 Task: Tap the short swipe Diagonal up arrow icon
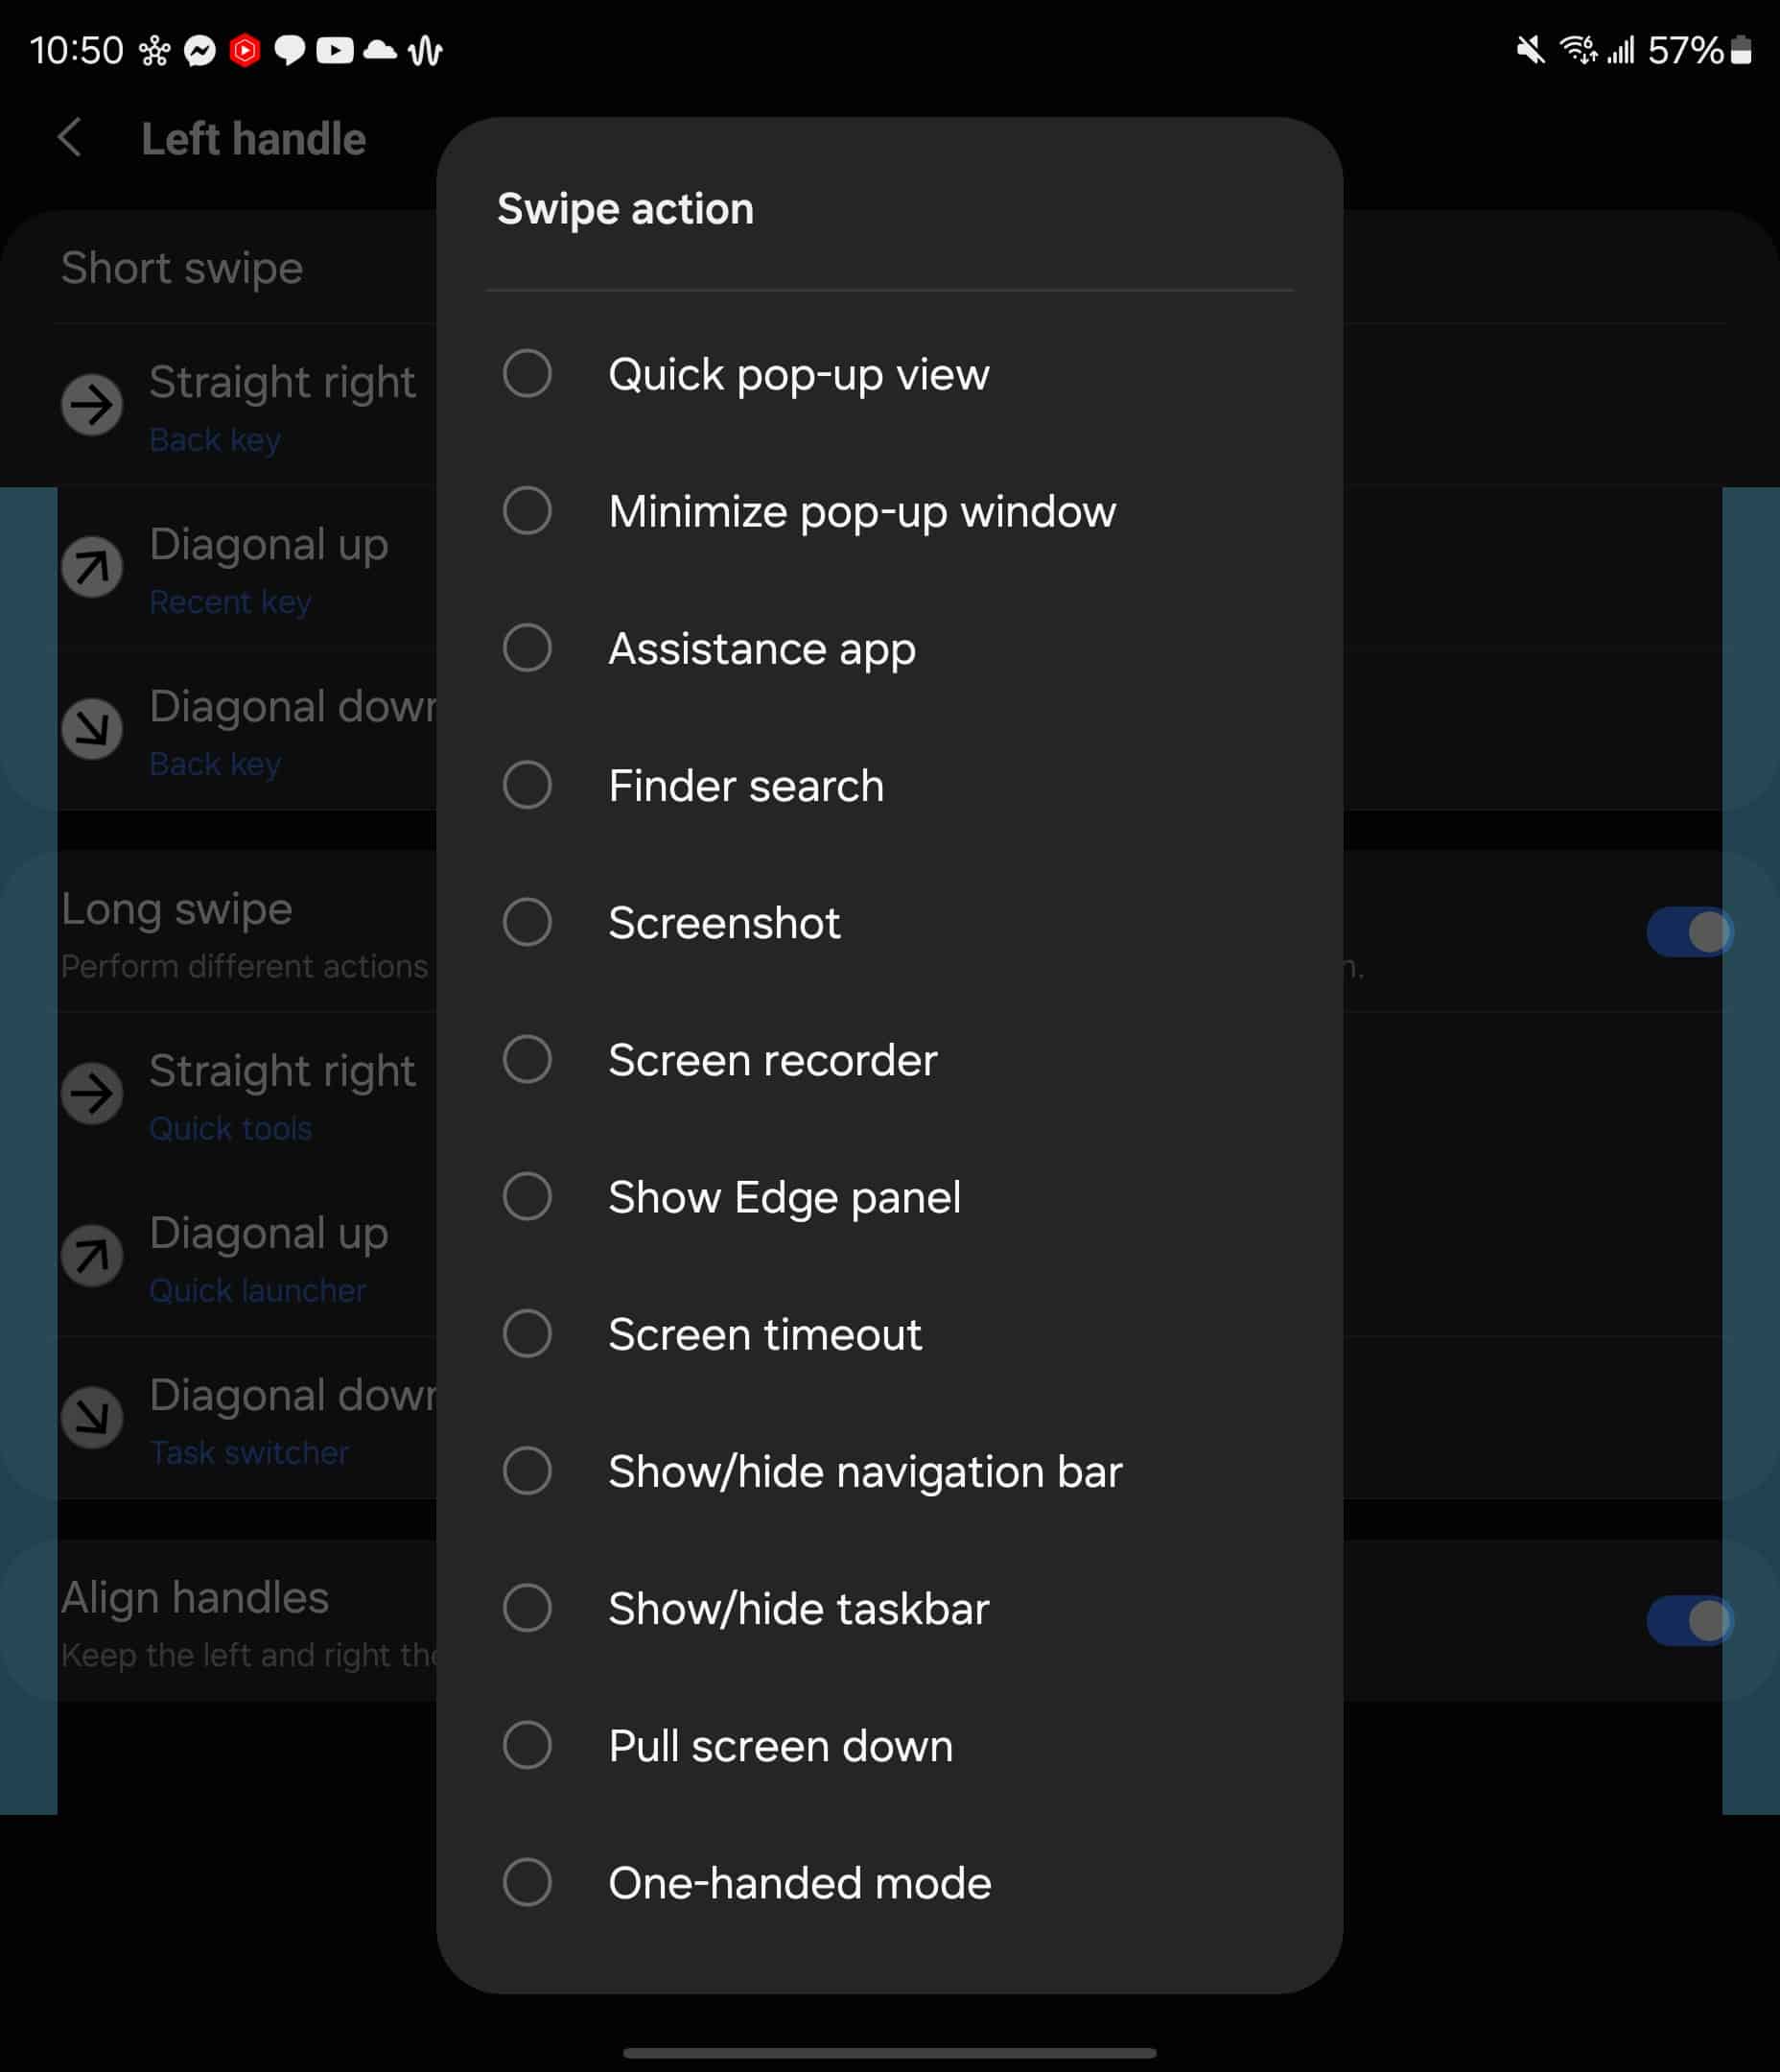point(92,567)
